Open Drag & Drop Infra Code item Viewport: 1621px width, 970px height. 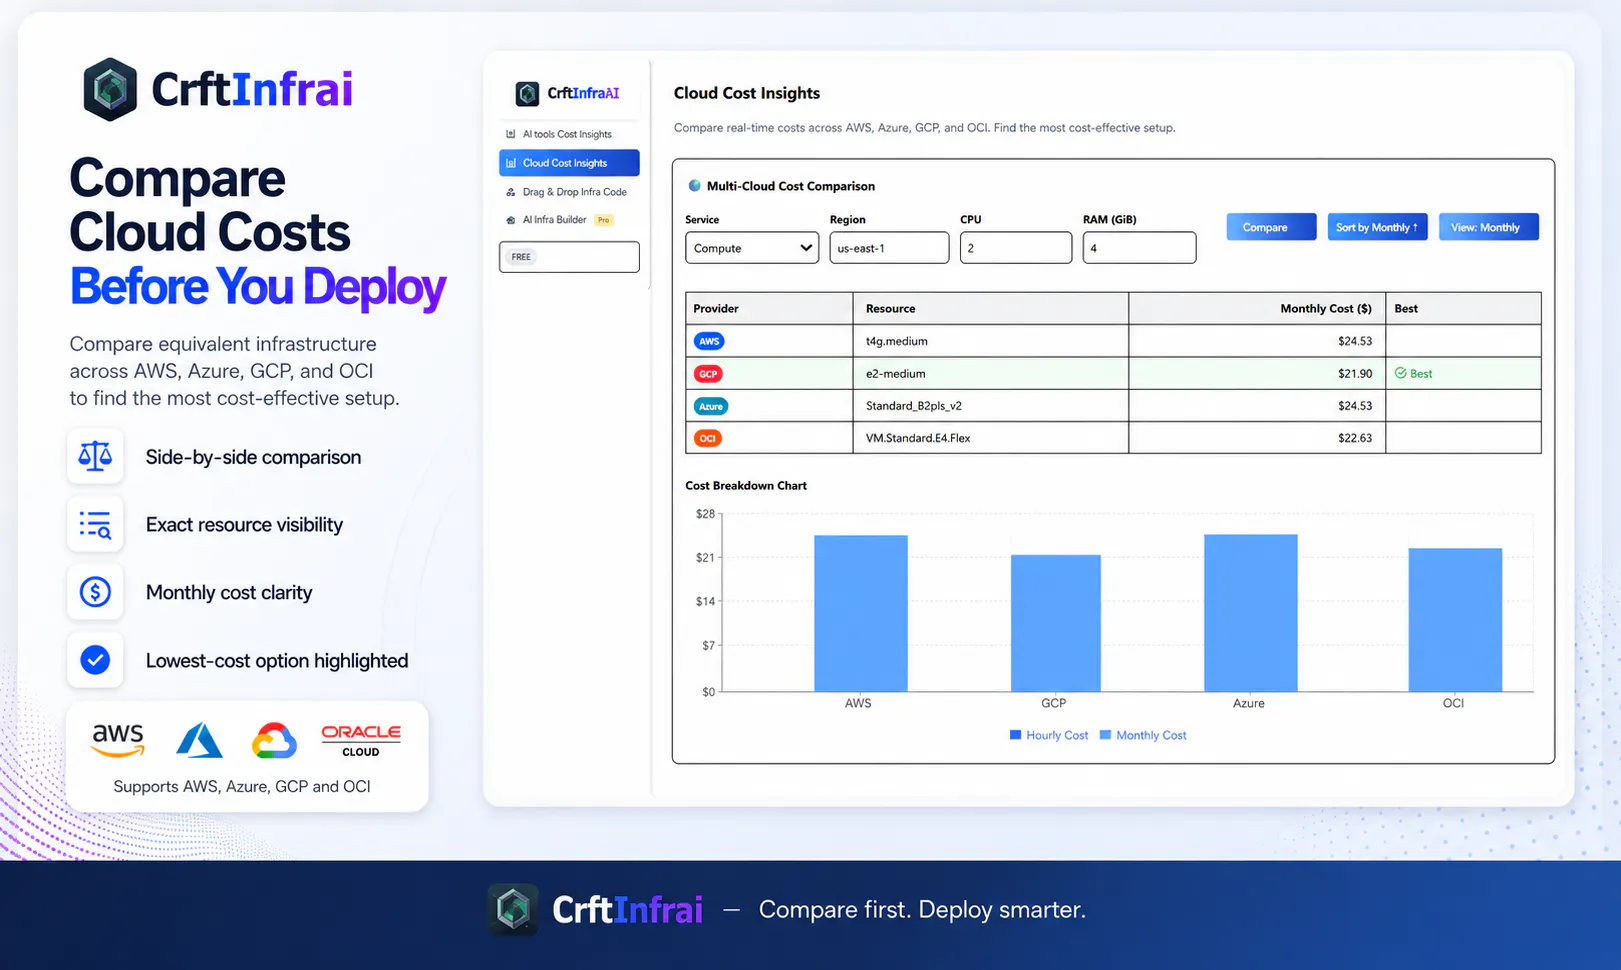point(566,192)
